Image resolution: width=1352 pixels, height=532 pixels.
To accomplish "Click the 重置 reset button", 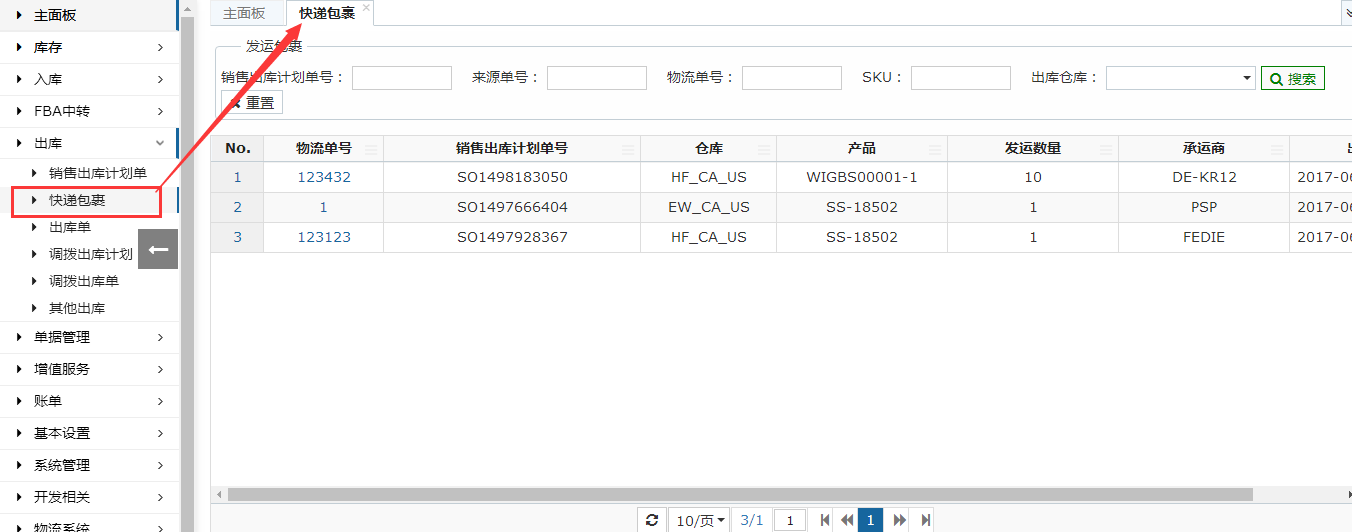I will tap(252, 102).
